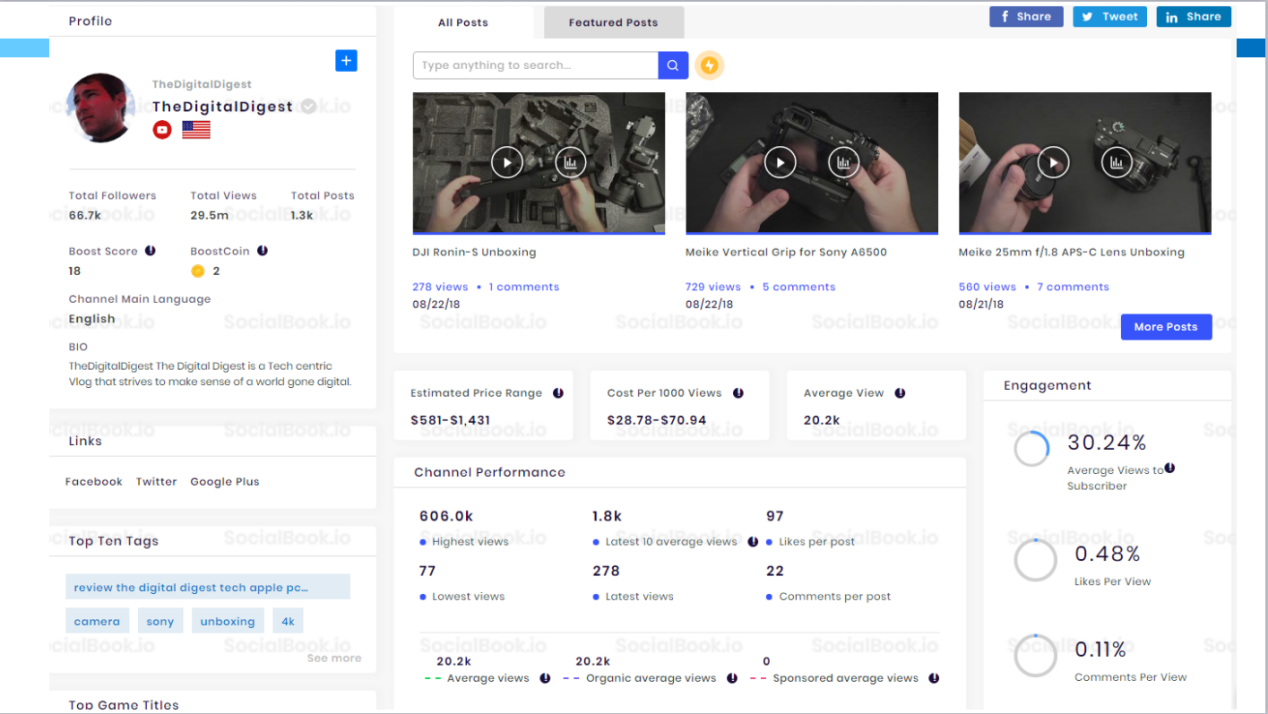
Task: Click the 5 comments link
Action: [799, 287]
